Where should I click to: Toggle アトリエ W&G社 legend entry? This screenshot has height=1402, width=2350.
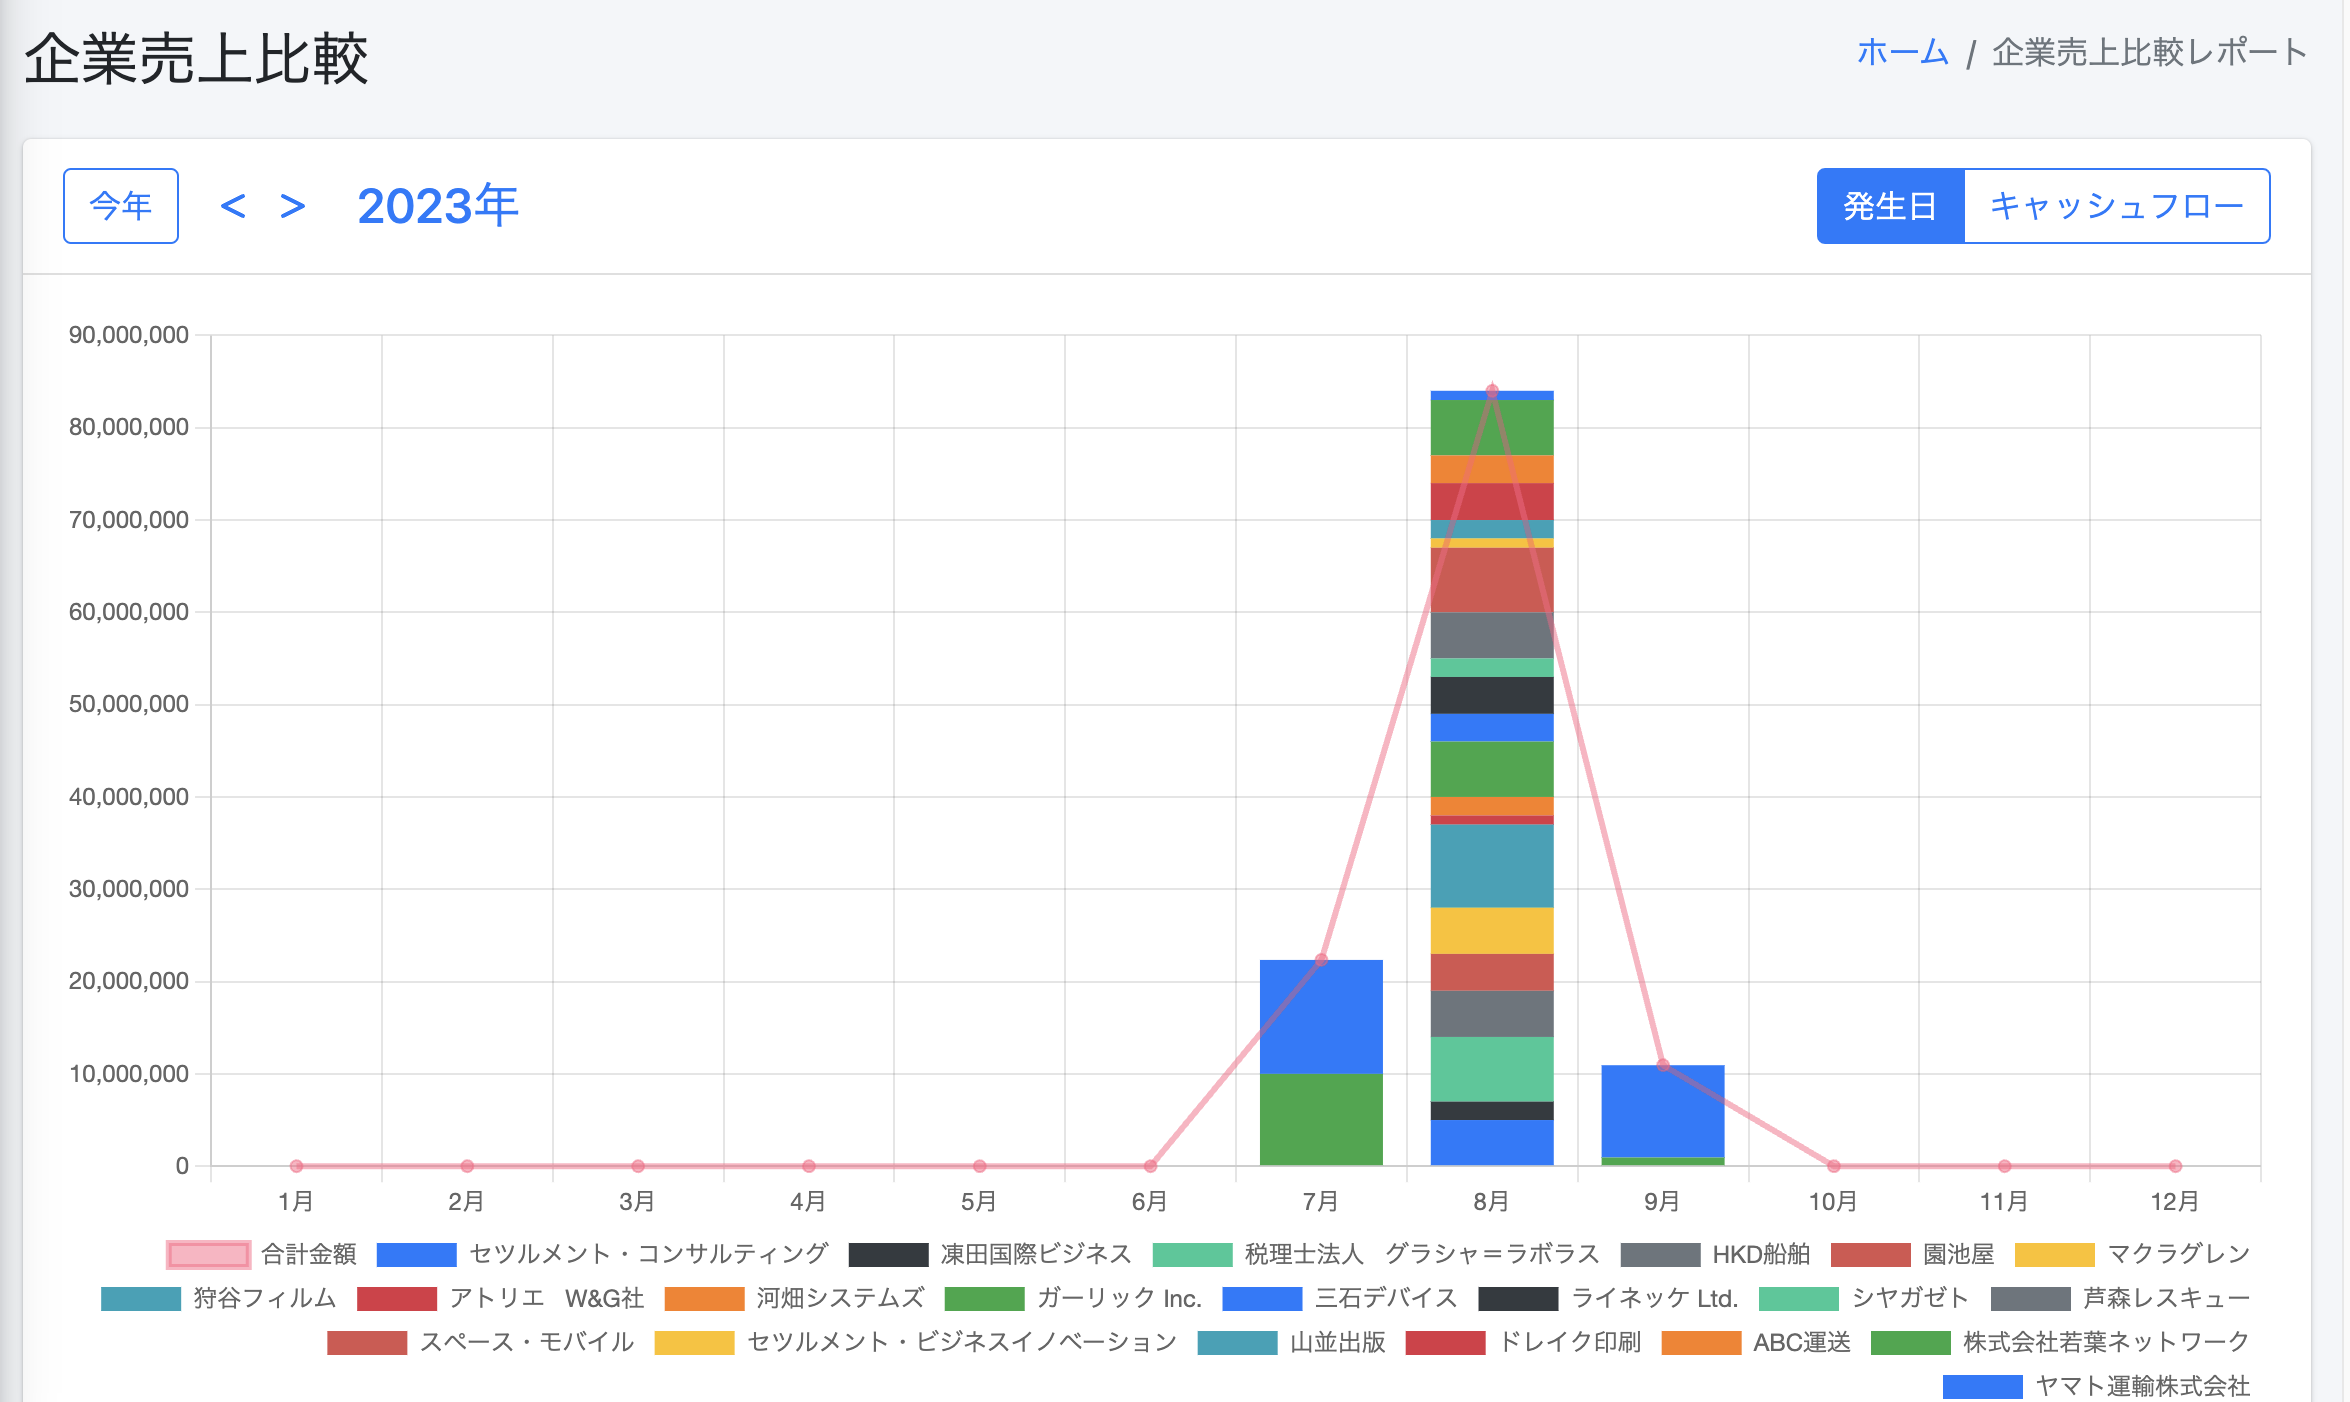501,1298
